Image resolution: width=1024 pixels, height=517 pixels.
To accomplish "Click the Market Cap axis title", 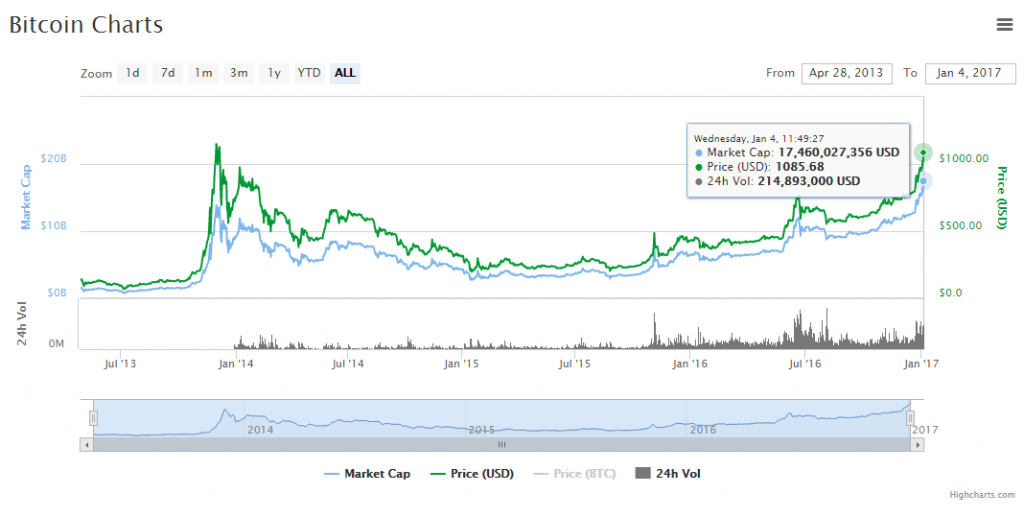I will click(25, 197).
